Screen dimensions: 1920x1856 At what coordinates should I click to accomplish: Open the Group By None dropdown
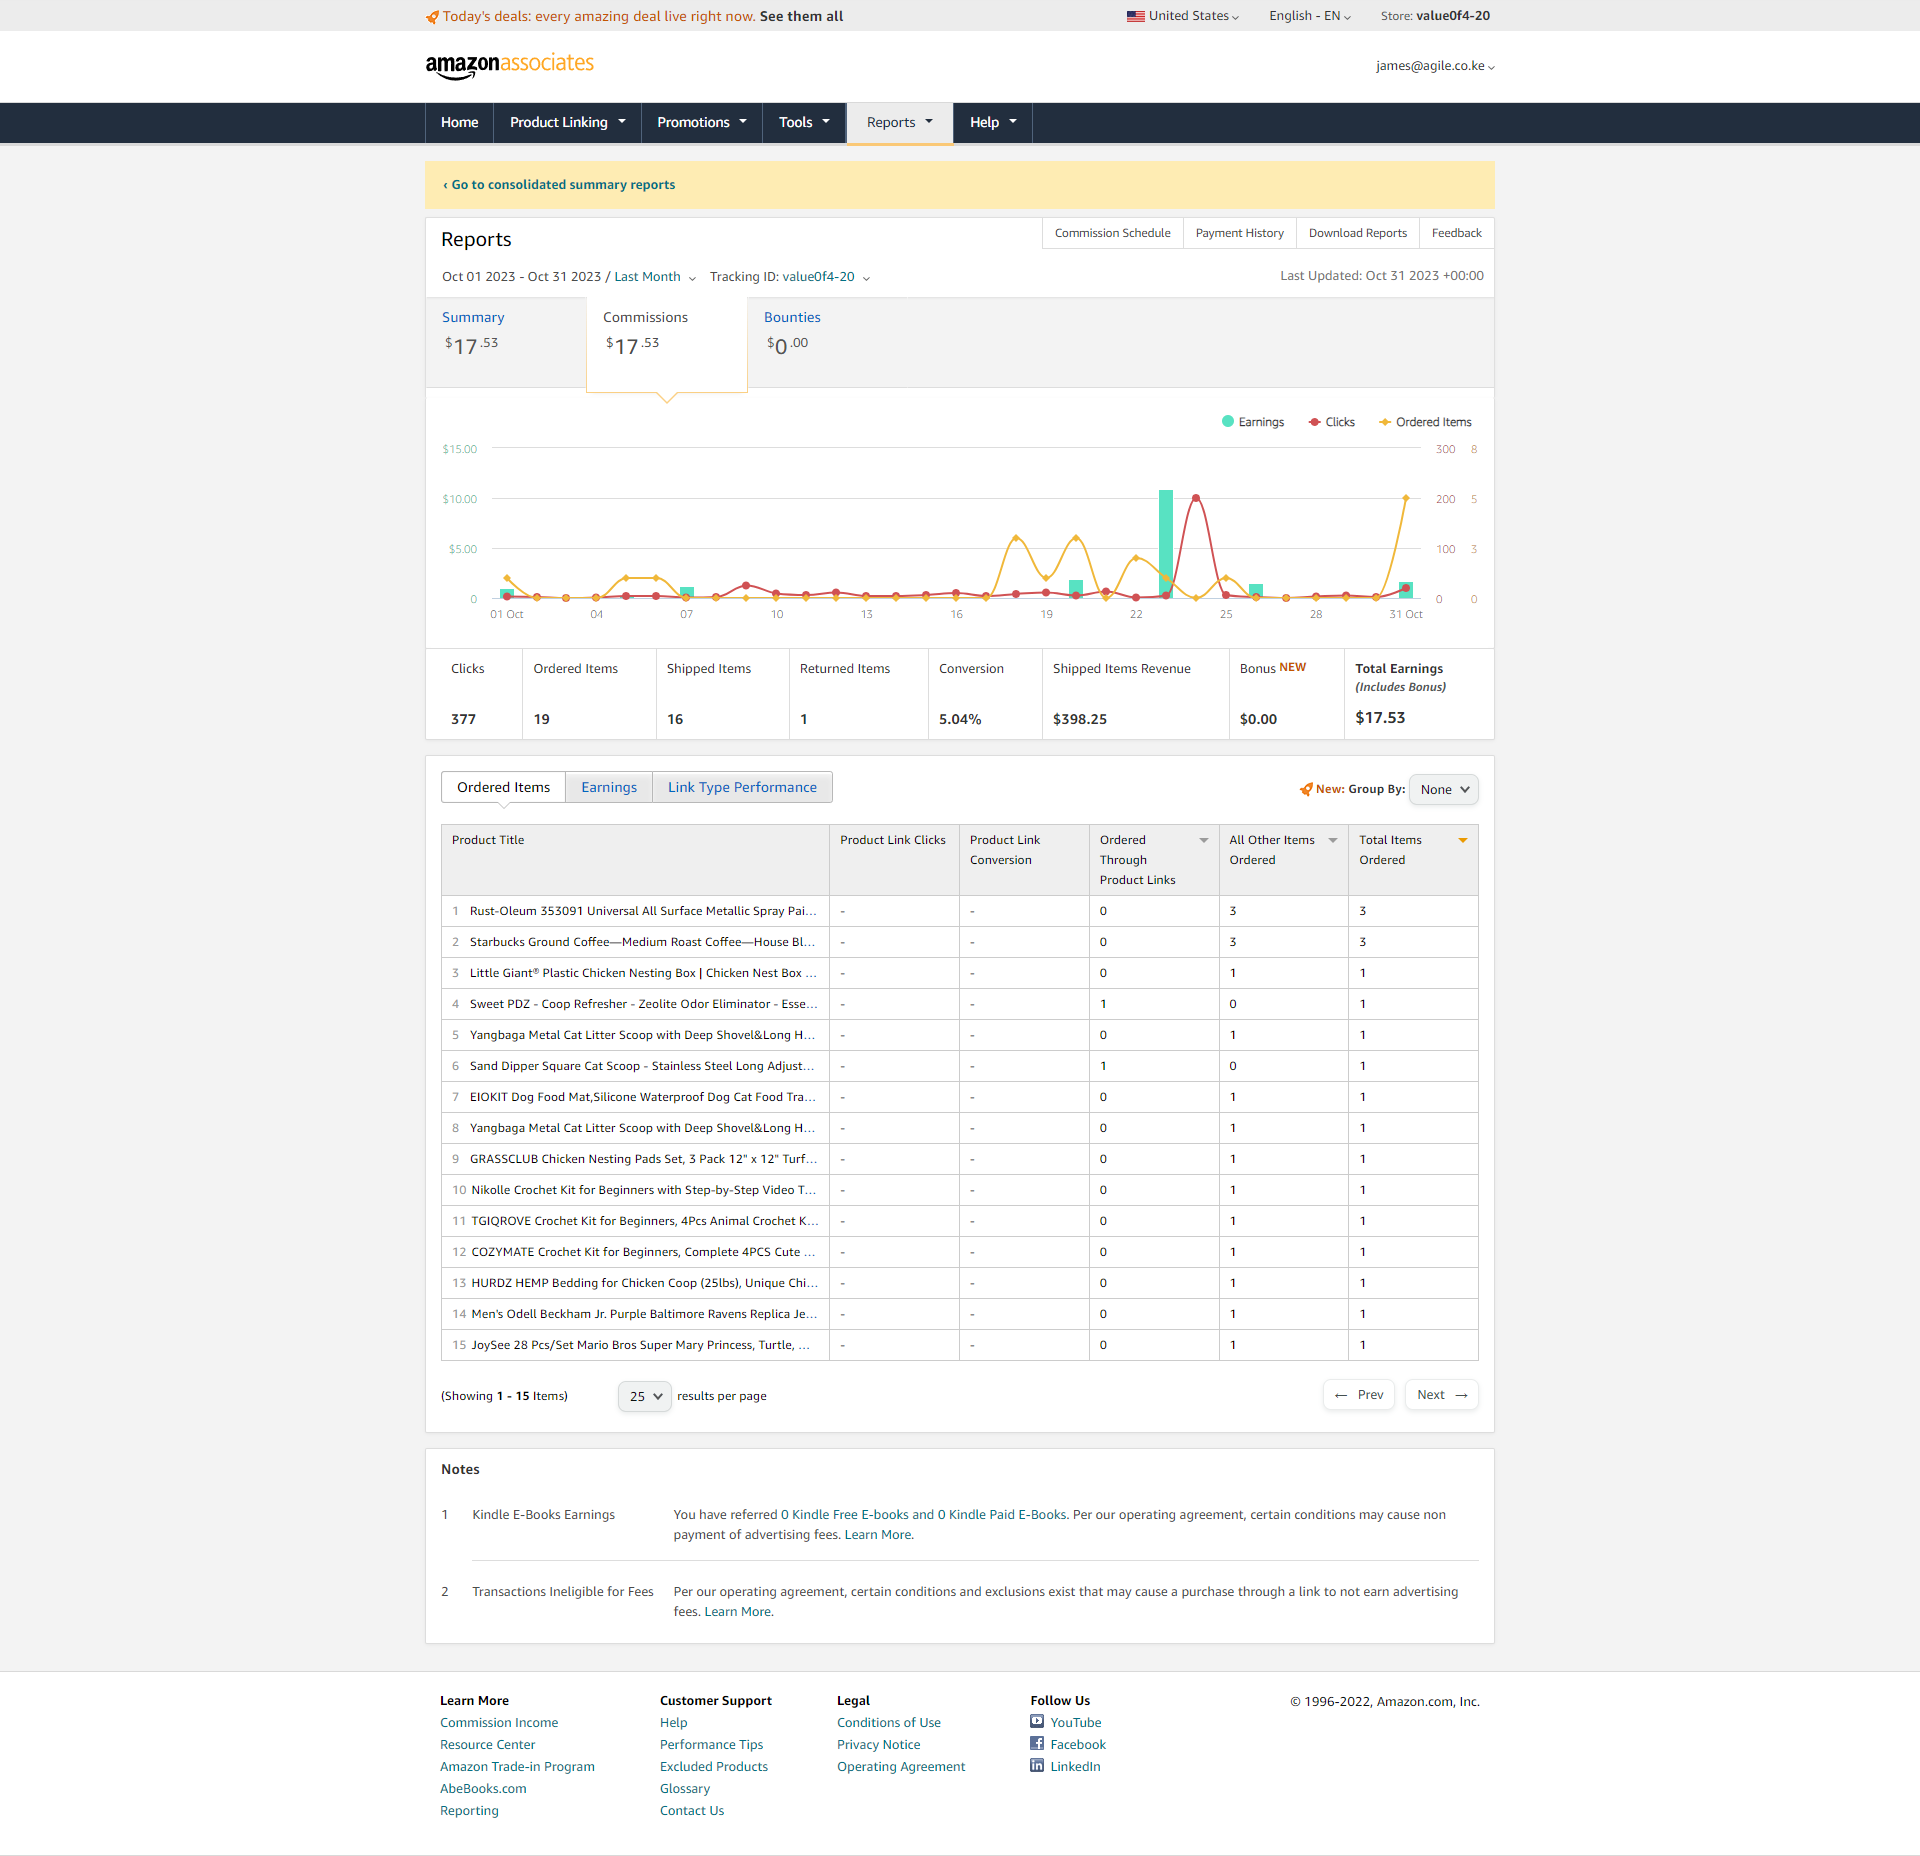pos(1443,789)
